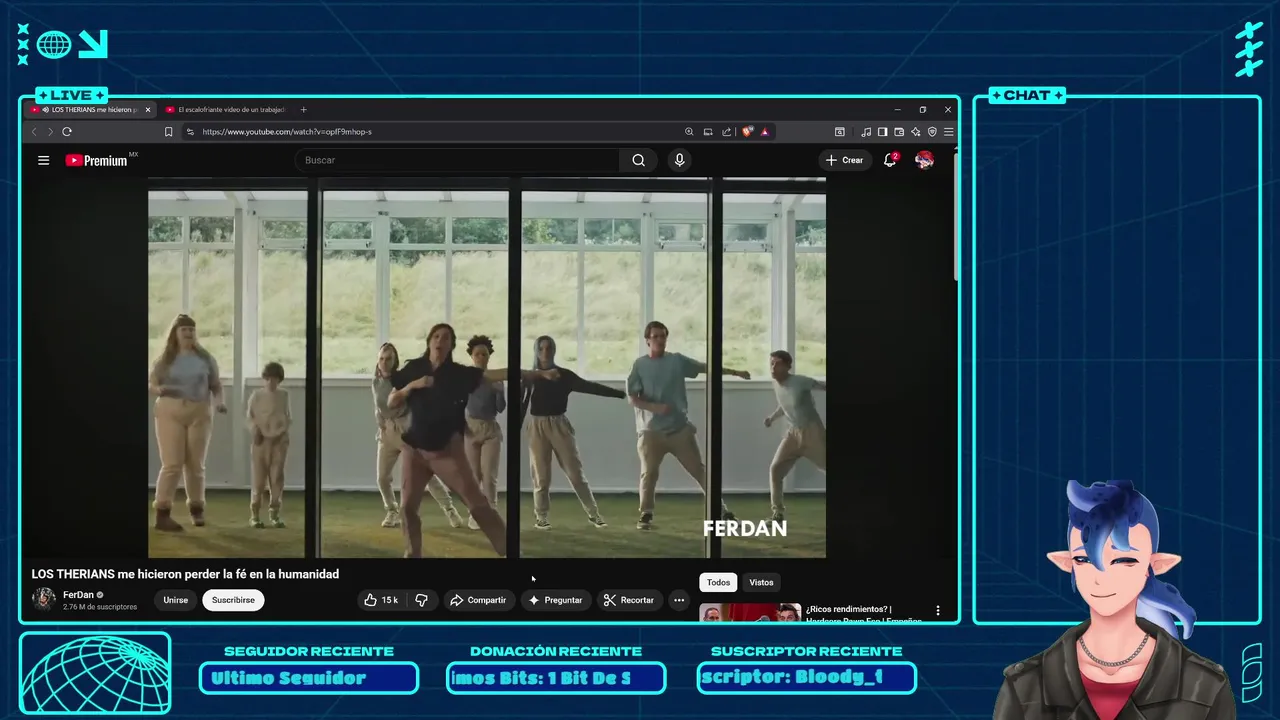Open the account avatar menu
Viewport: 1280px width, 720px height.
coord(924,160)
